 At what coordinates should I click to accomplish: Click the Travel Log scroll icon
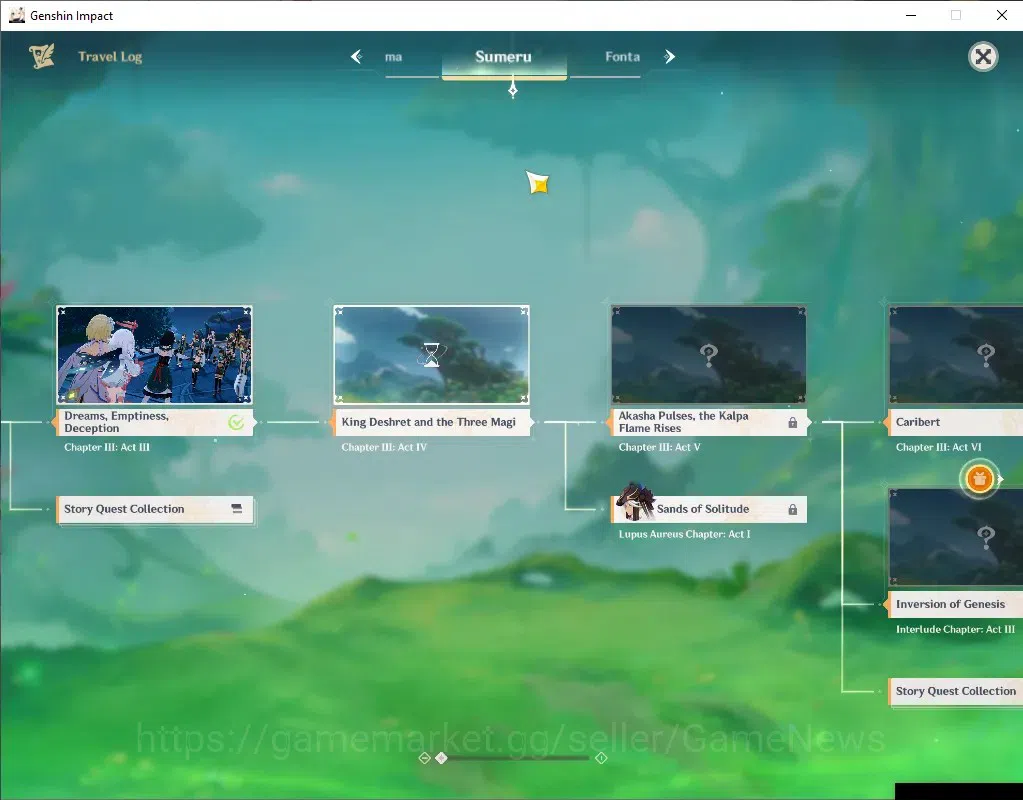point(42,57)
